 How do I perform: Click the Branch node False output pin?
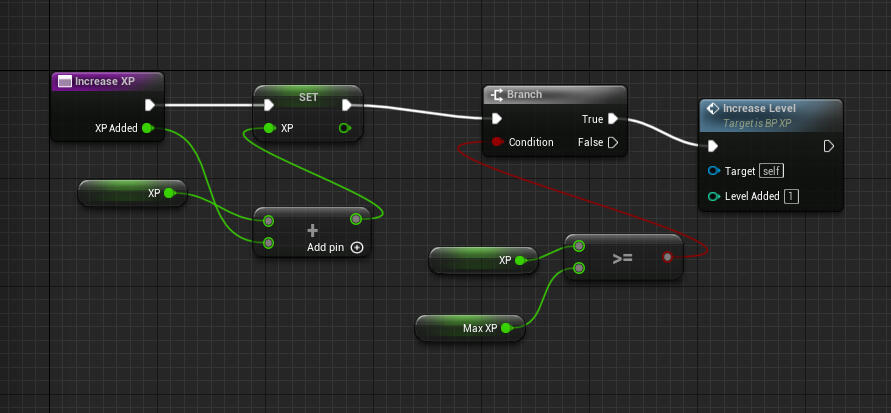click(613, 142)
